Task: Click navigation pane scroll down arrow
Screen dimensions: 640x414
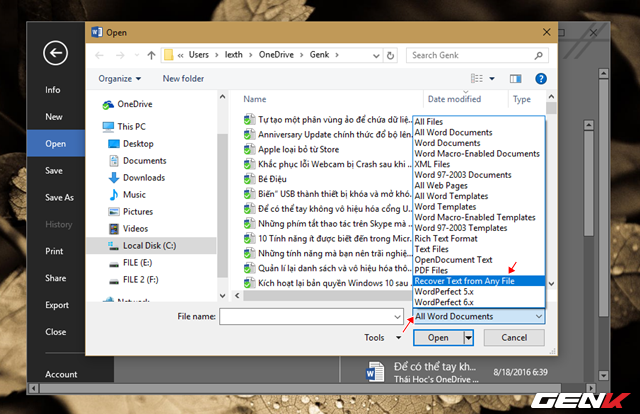Action: pos(222,295)
